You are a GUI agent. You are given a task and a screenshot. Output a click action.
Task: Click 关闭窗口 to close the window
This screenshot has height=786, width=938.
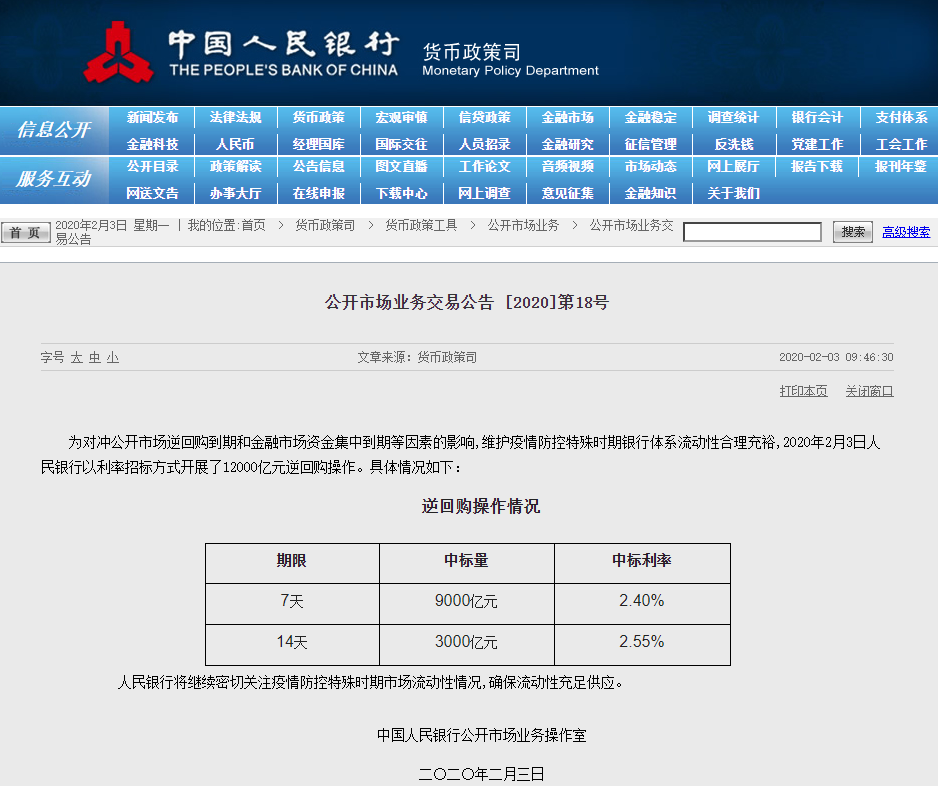[x=869, y=391]
